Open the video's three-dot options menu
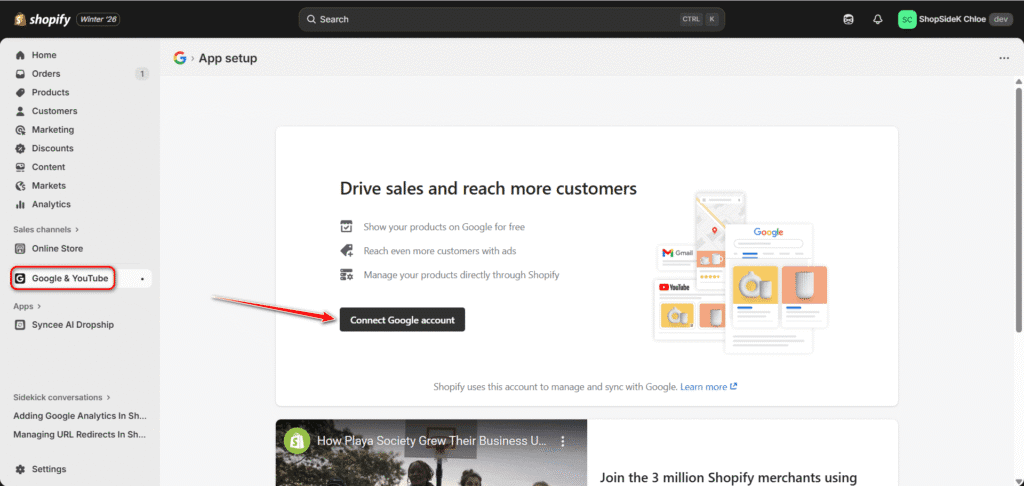 pyautogui.click(x=563, y=441)
